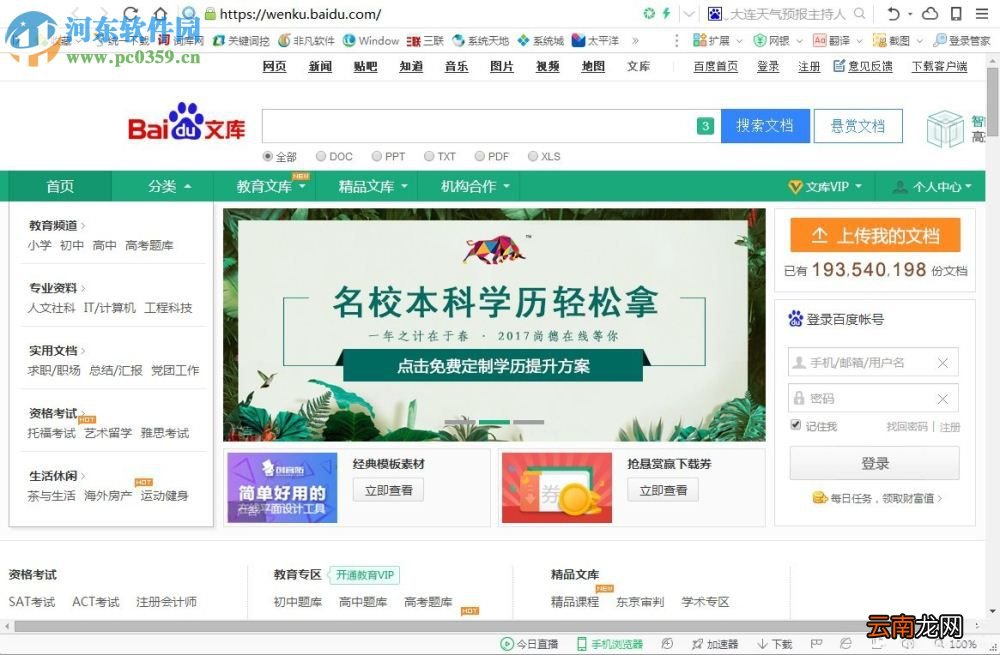Click the green refresh-circle icon in address bar
This screenshot has width=1000, height=655.
click(649, 13)
